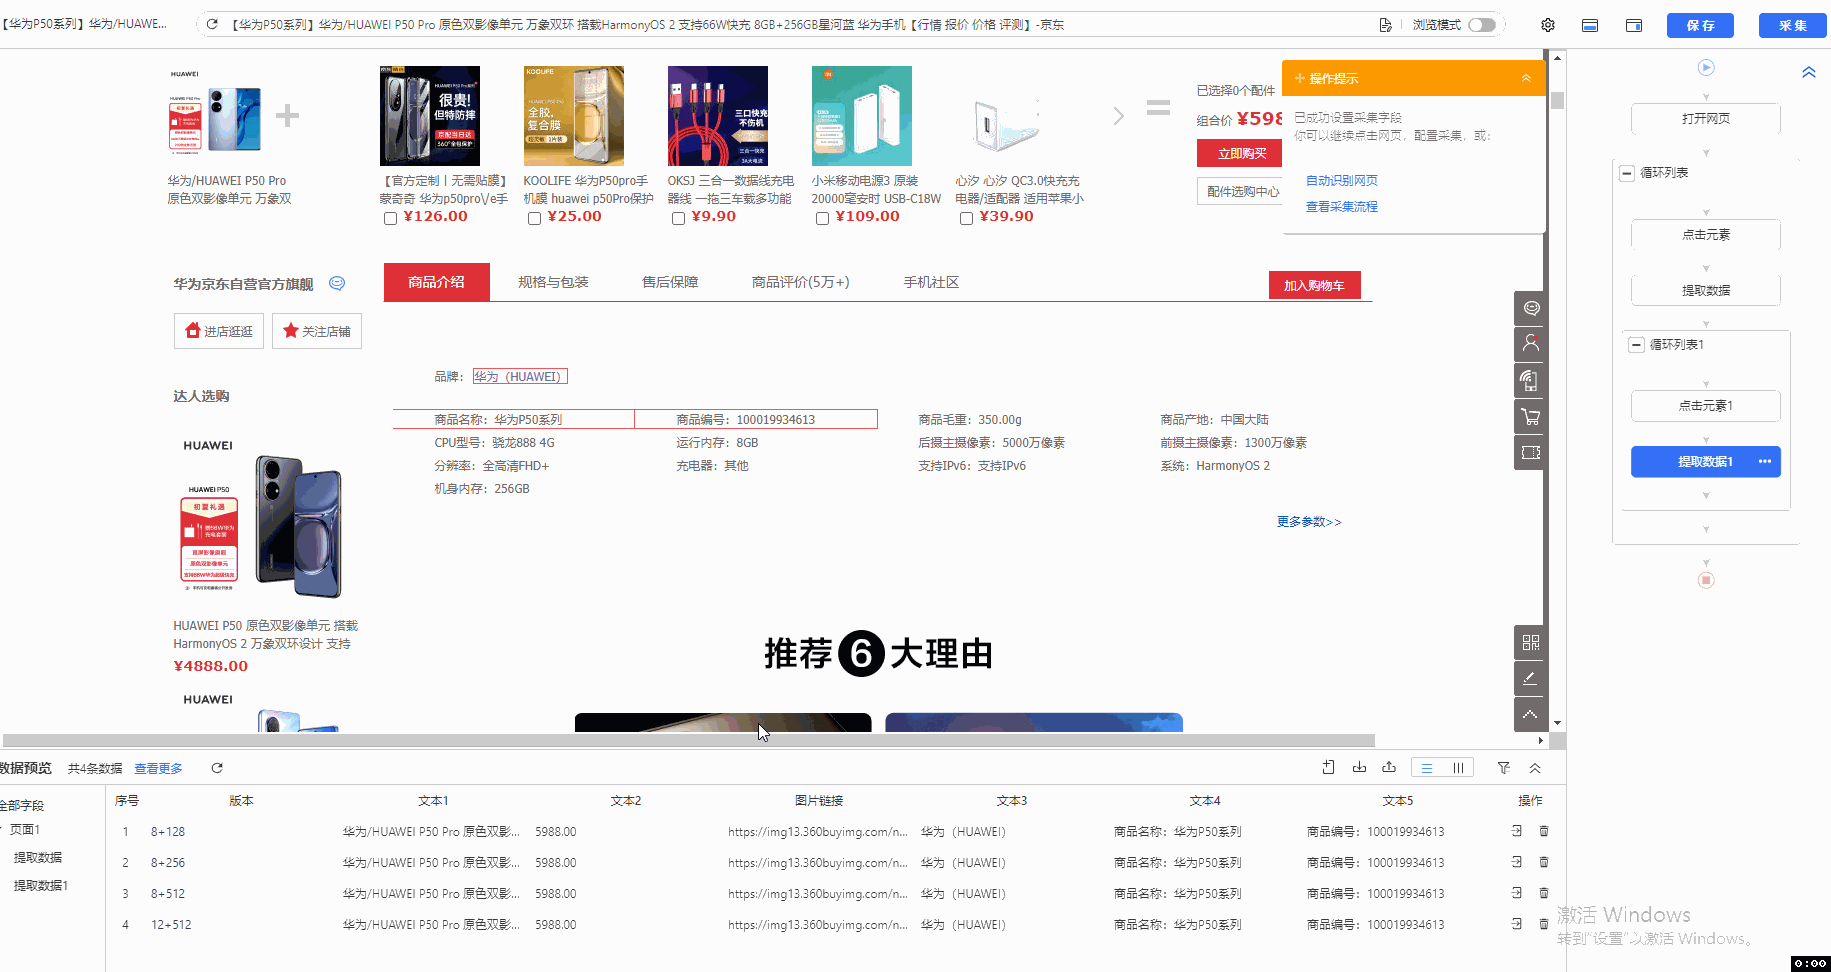Screen dimensions: 1831x972
Task: Click the 加入购物车 button
Action: click(x=1314, y=285)
